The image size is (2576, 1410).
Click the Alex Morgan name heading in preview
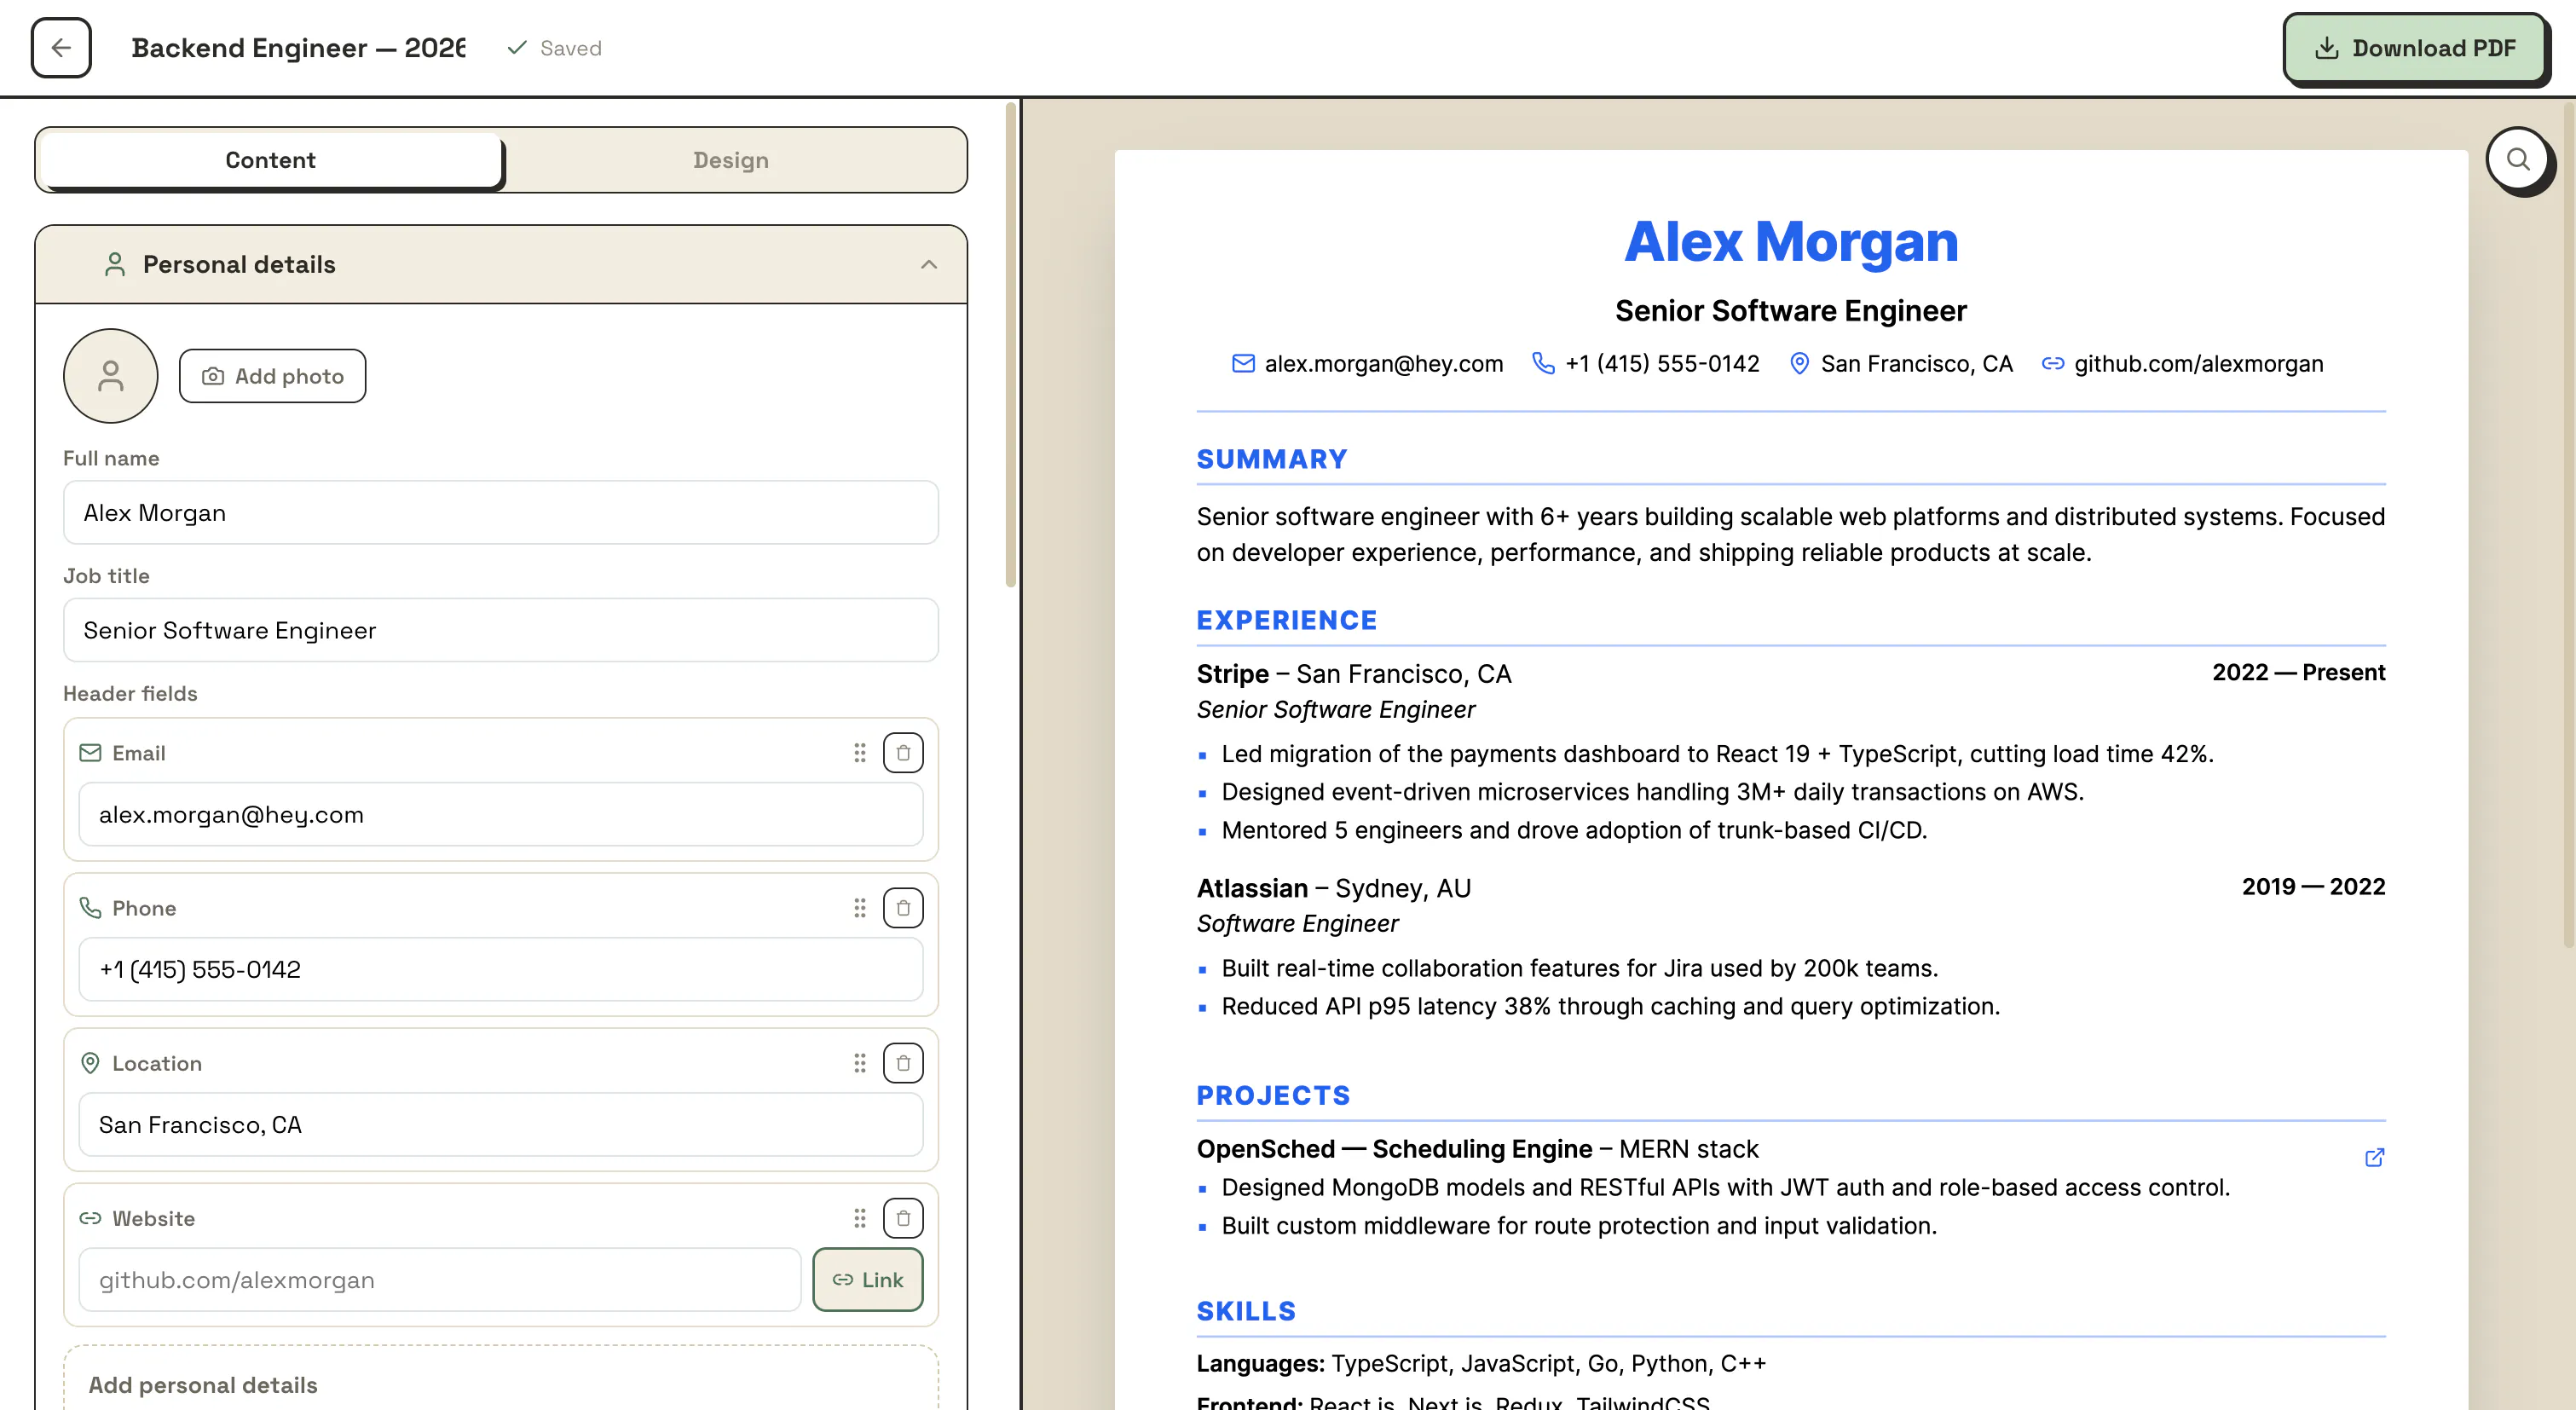pyautogui.click(x=1791, y=241)
